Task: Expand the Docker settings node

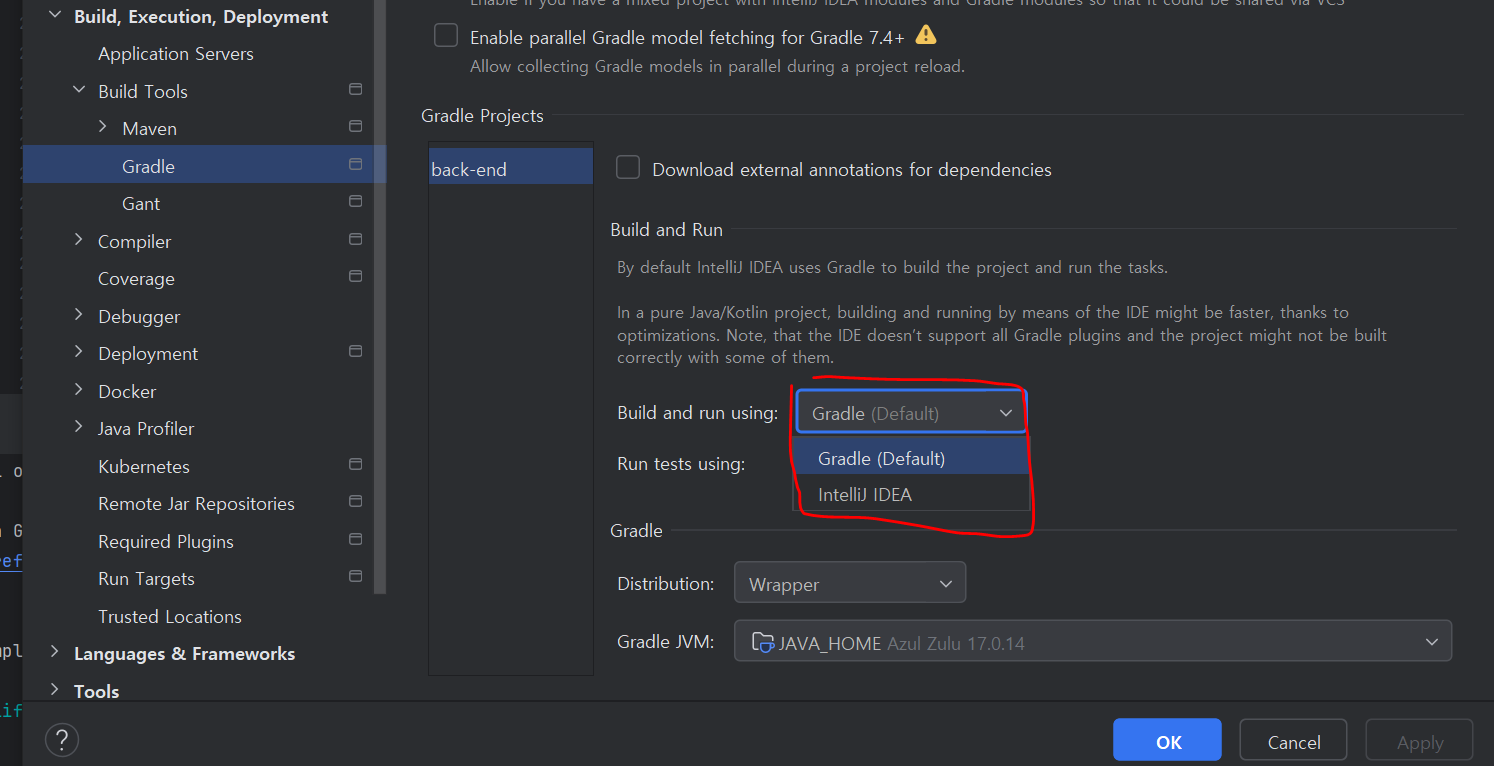Action: pos(79,390)
